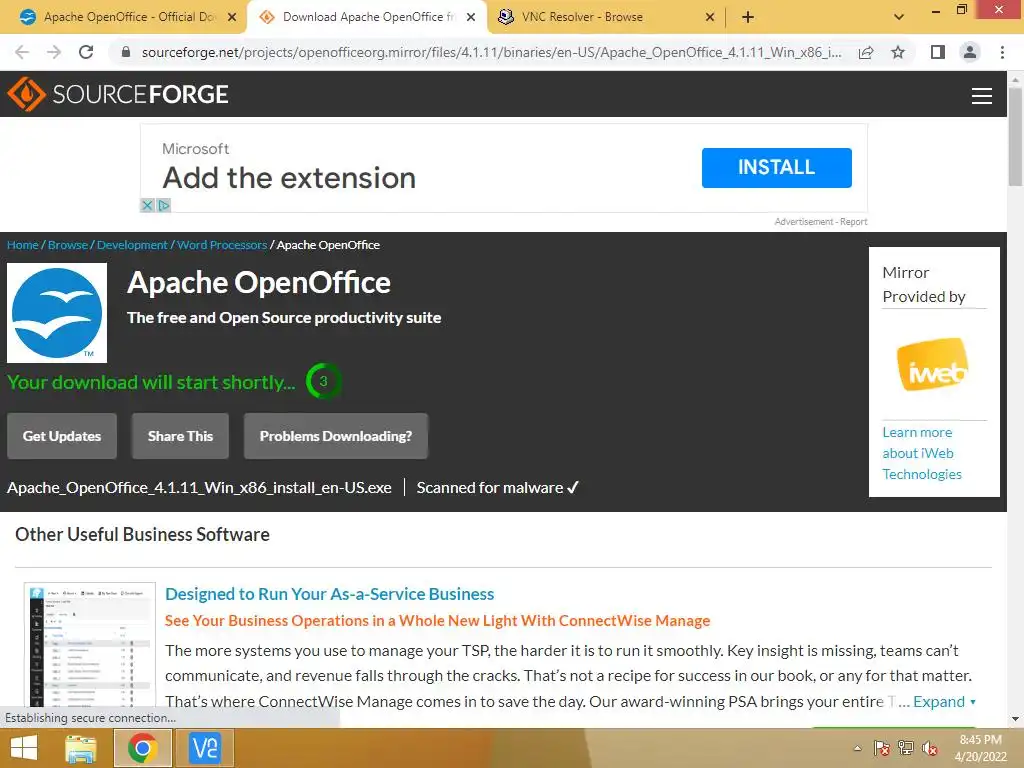Click See Your Business Operations orange subtitle
1024x768 pixels.
437,620
